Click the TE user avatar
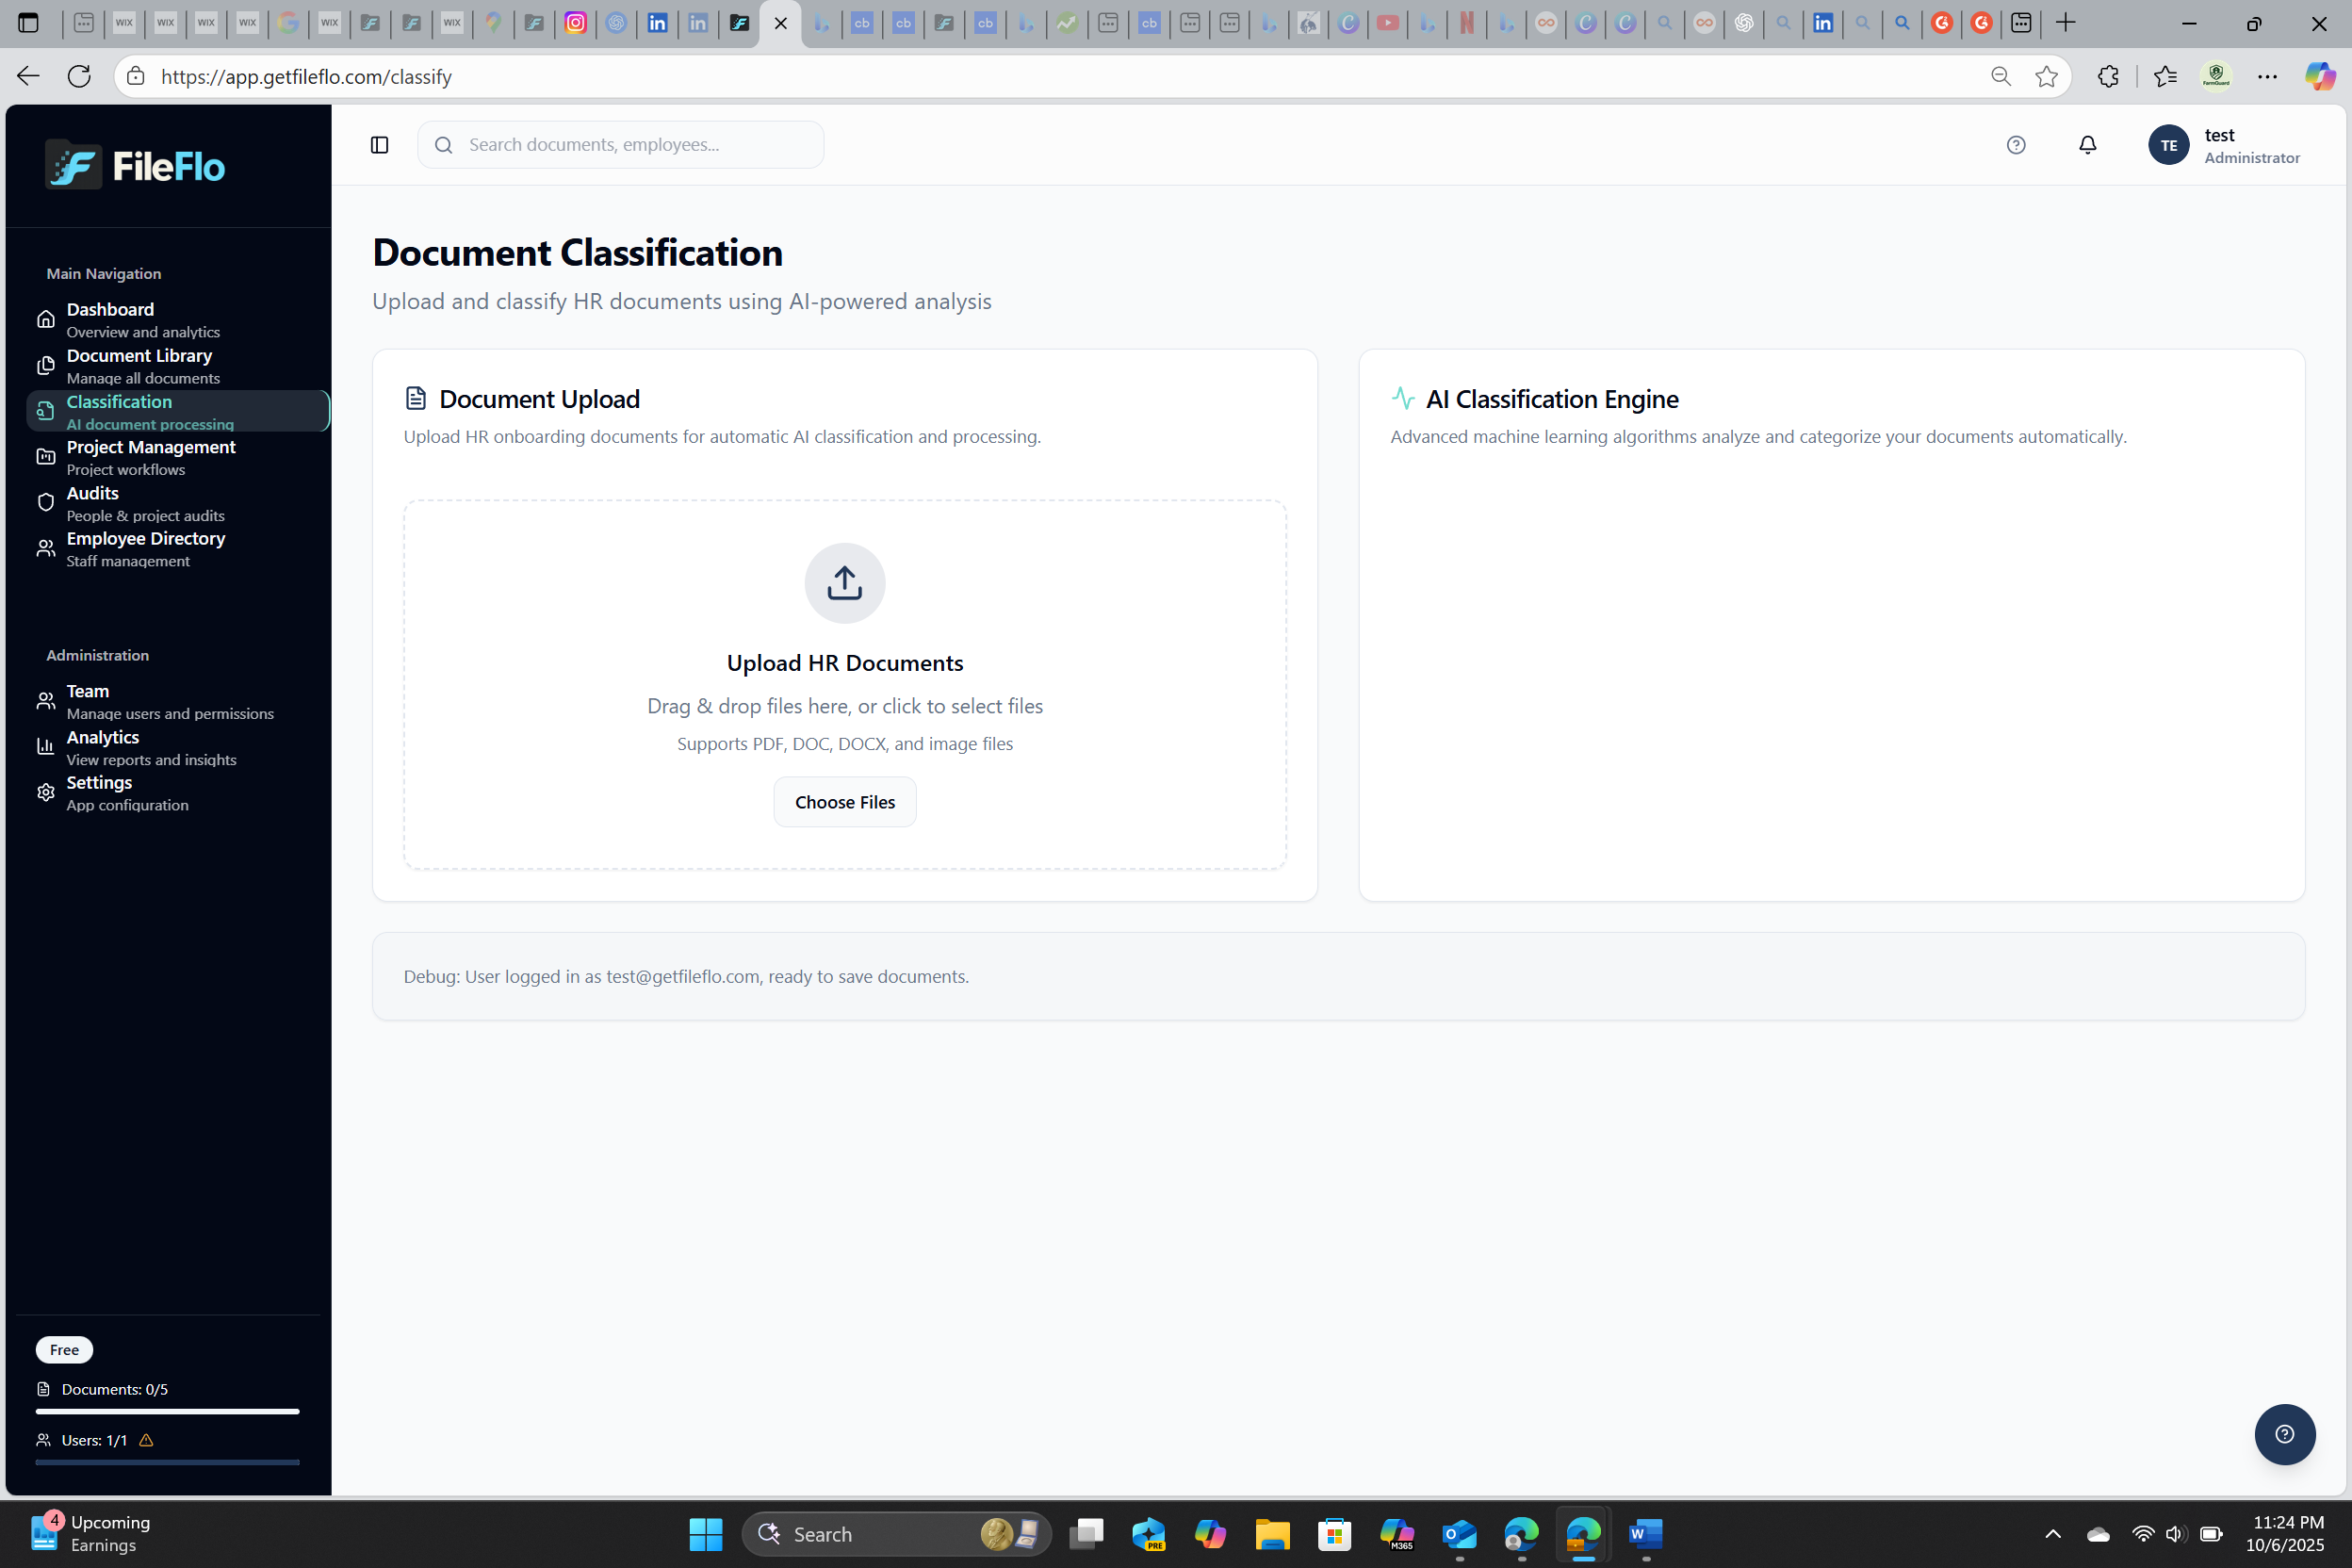 tap(2167, 145)
